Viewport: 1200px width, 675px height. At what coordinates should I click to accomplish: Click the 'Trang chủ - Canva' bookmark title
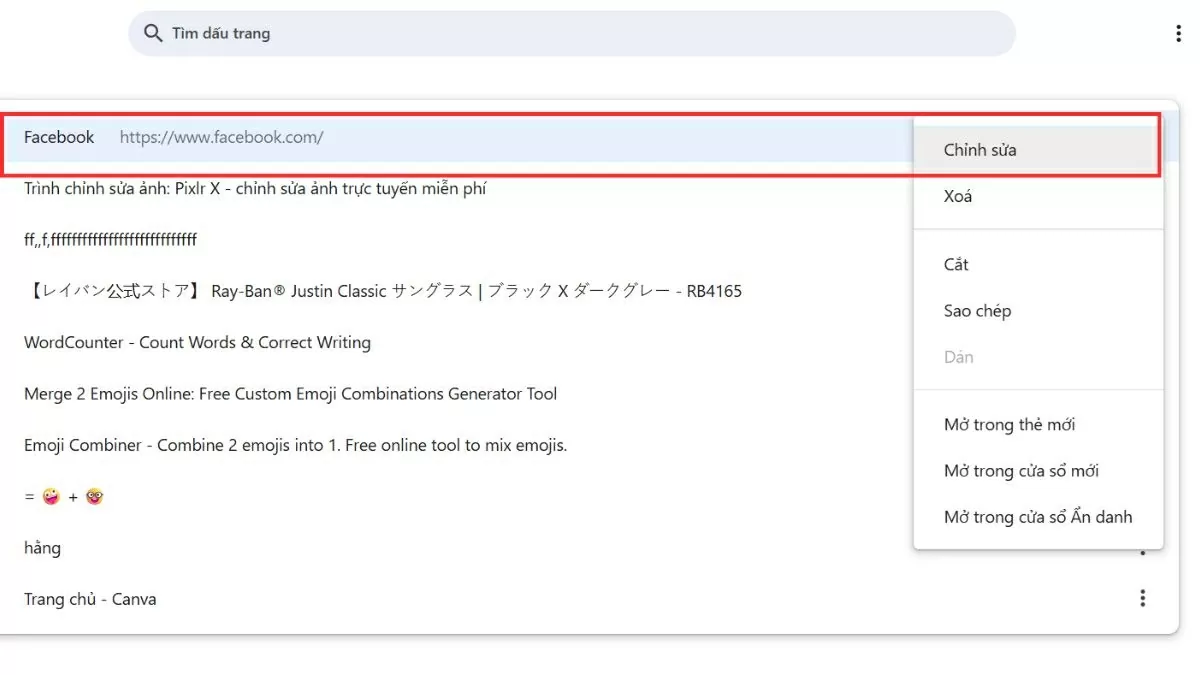pos(90,600)
